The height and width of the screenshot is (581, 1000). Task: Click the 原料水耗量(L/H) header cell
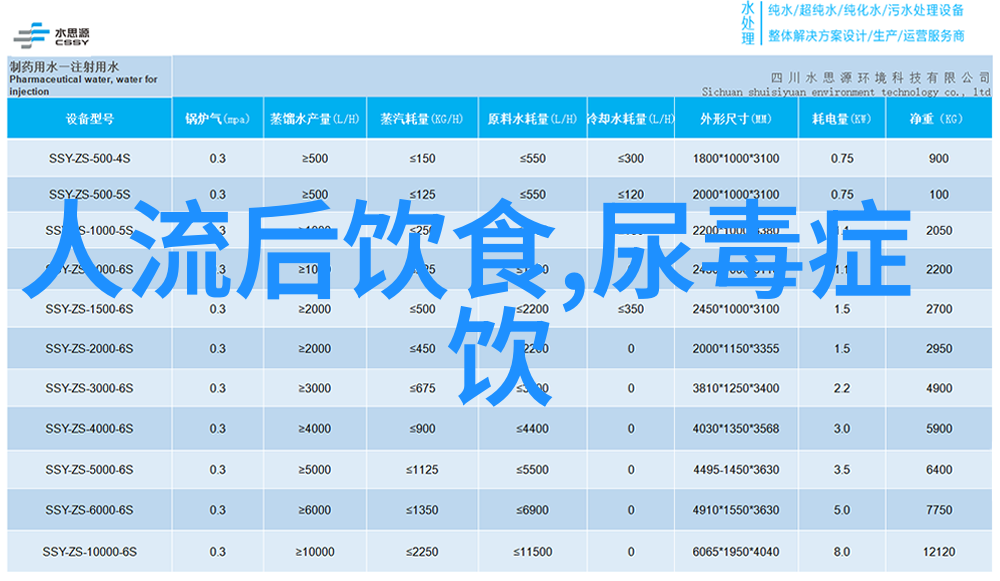(531, 119)
